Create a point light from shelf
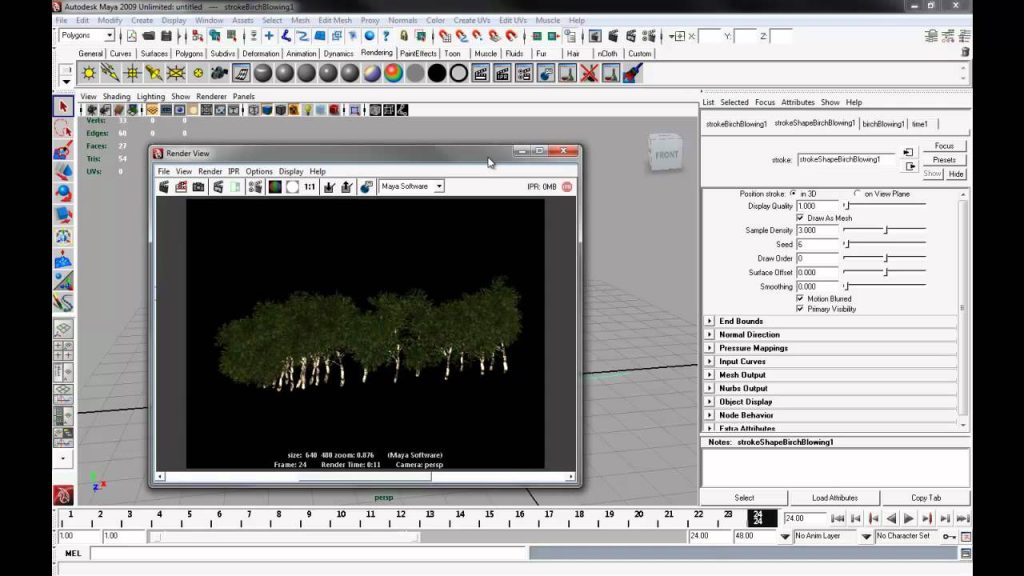 (x=132, y=73)
